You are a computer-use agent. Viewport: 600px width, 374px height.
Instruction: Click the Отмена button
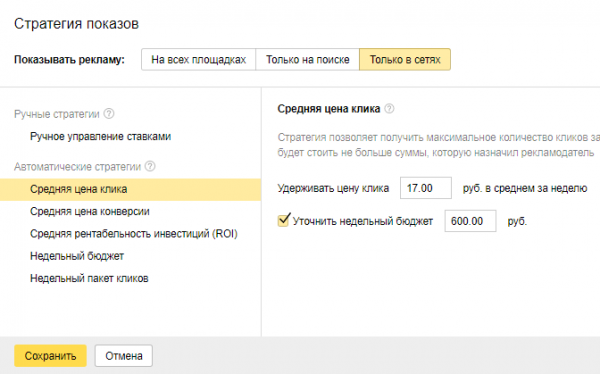(x=124, y=356)
